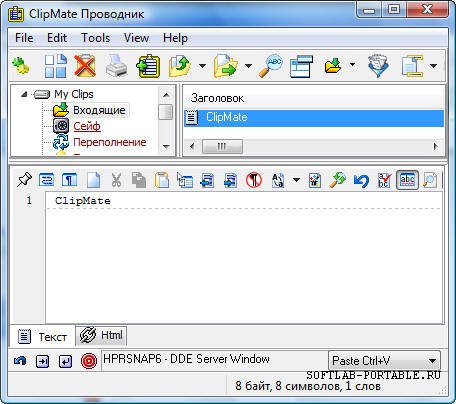Toggle the highlighted abc underline button
This screenshot has width=456, height=404.
[x=407, y=180]
